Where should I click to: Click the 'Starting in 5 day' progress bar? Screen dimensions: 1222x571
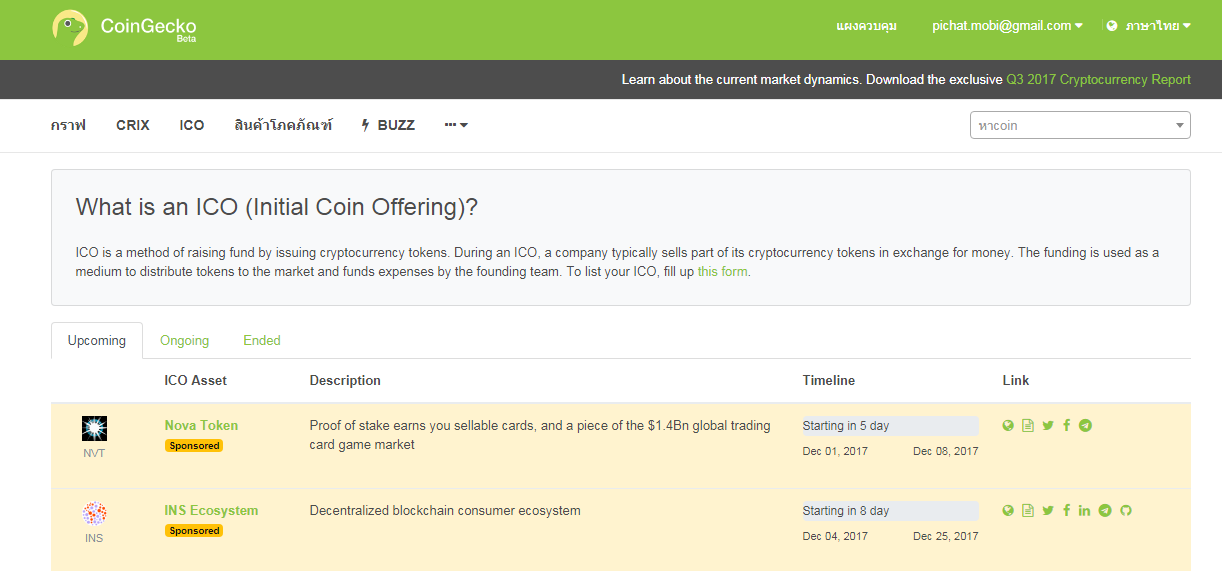coord(890,426)
